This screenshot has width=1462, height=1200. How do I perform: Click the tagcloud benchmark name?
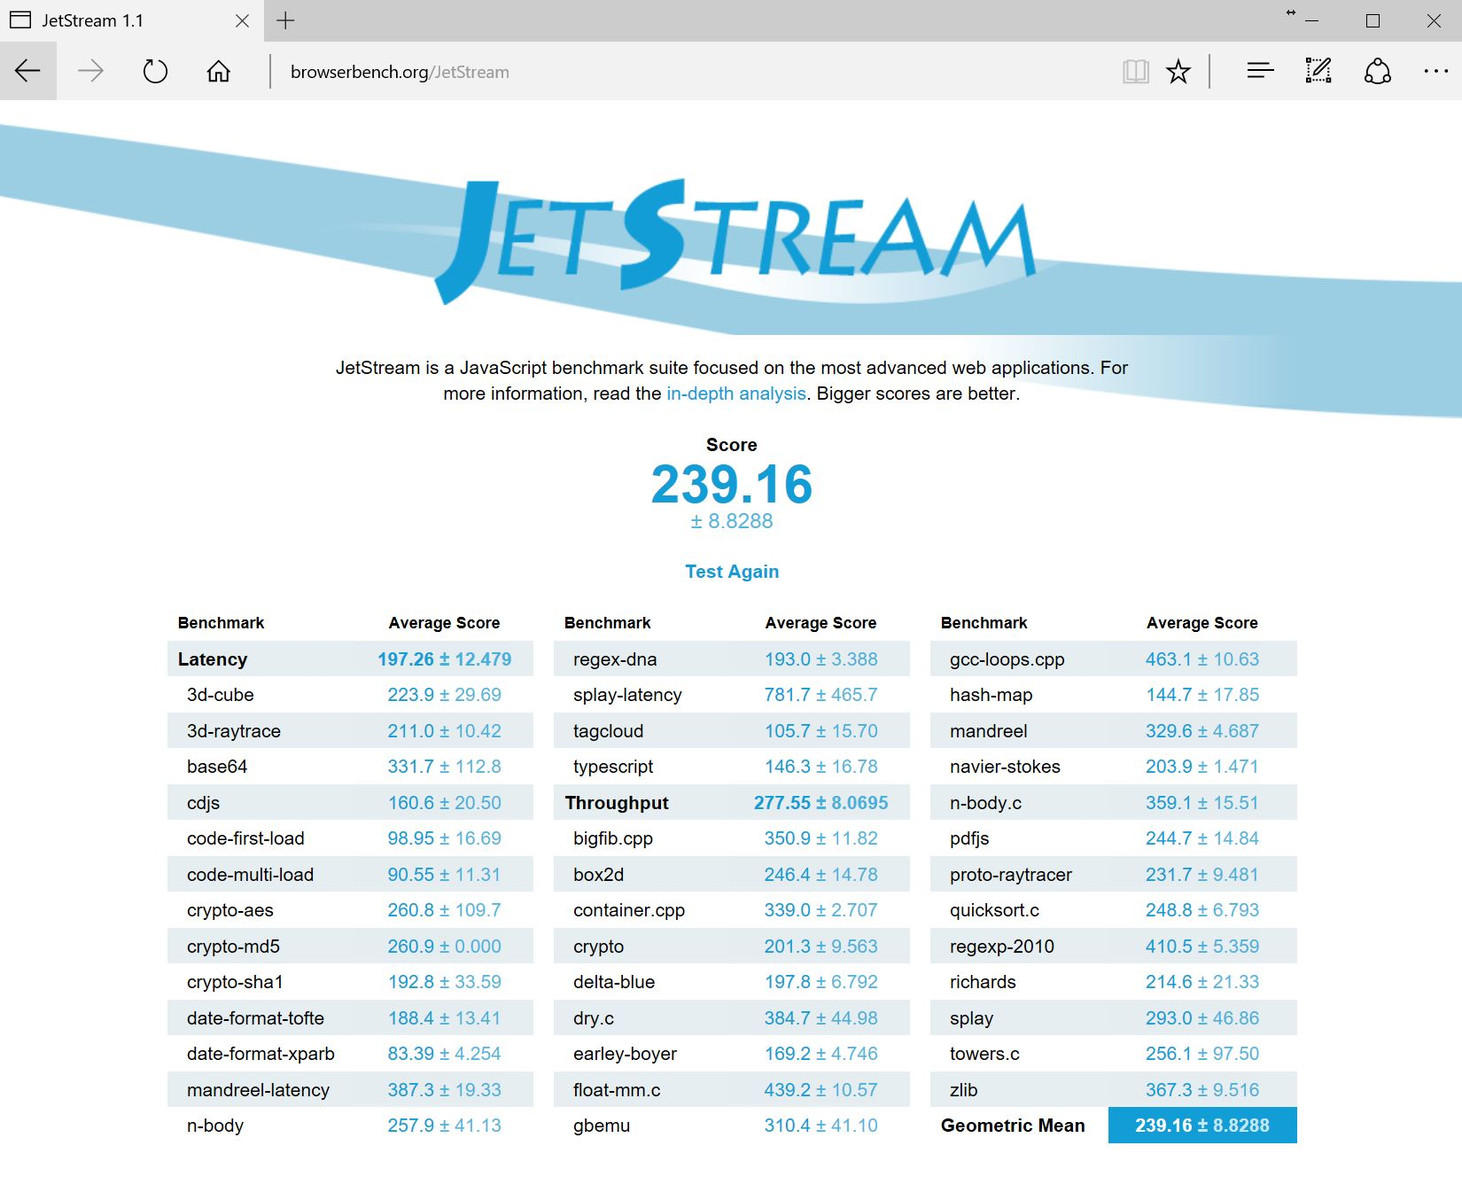click(608, 731)
